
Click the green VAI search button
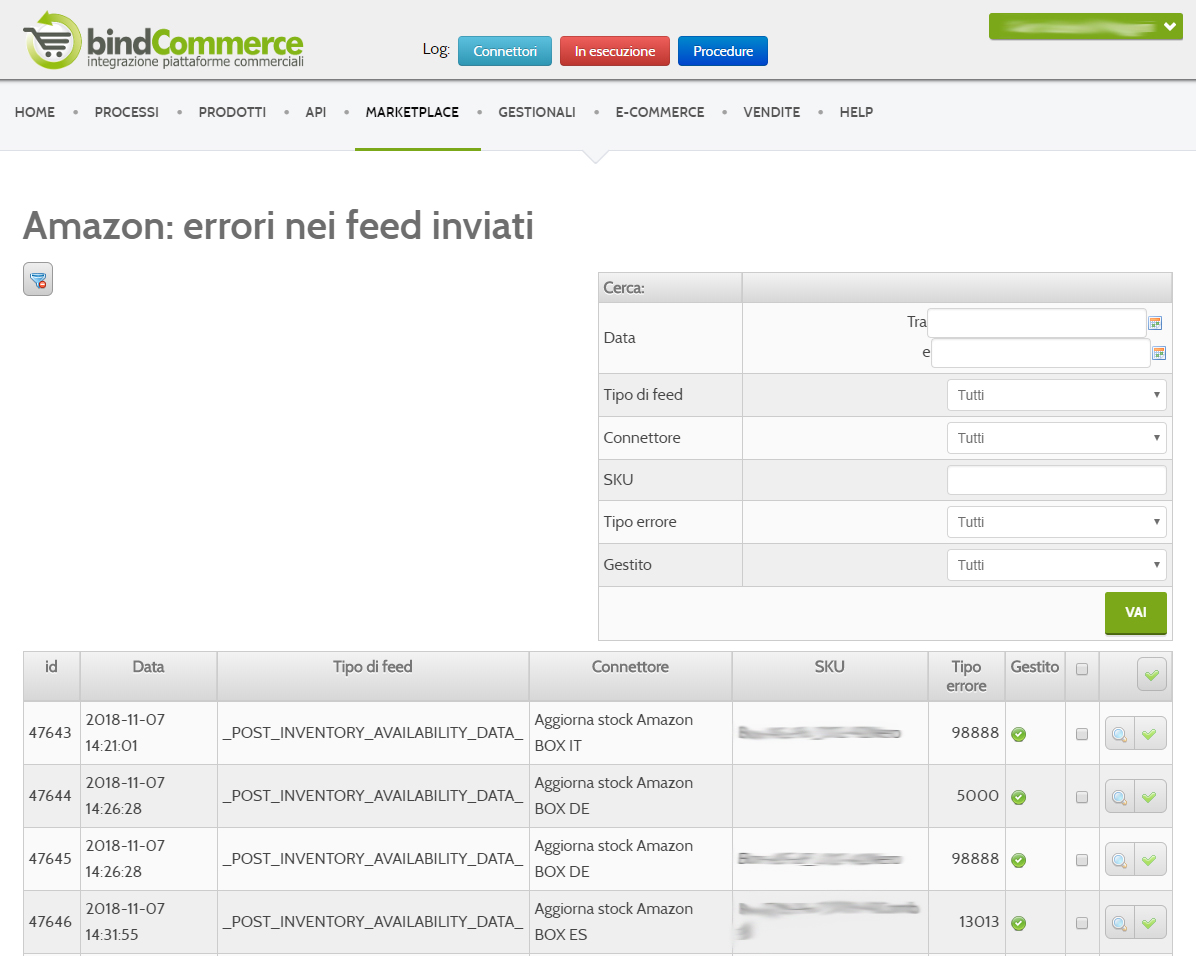pos(1136,613)
